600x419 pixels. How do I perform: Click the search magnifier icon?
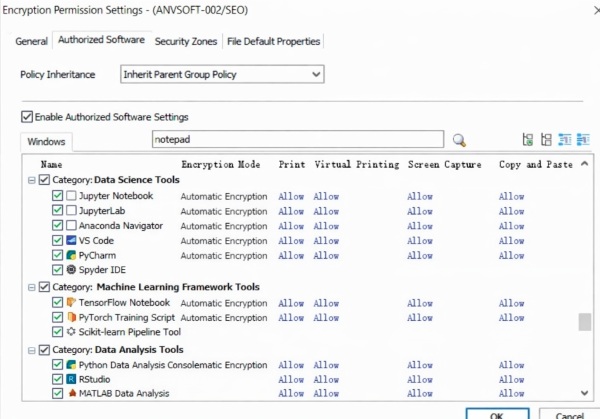[x=459, y=140]
